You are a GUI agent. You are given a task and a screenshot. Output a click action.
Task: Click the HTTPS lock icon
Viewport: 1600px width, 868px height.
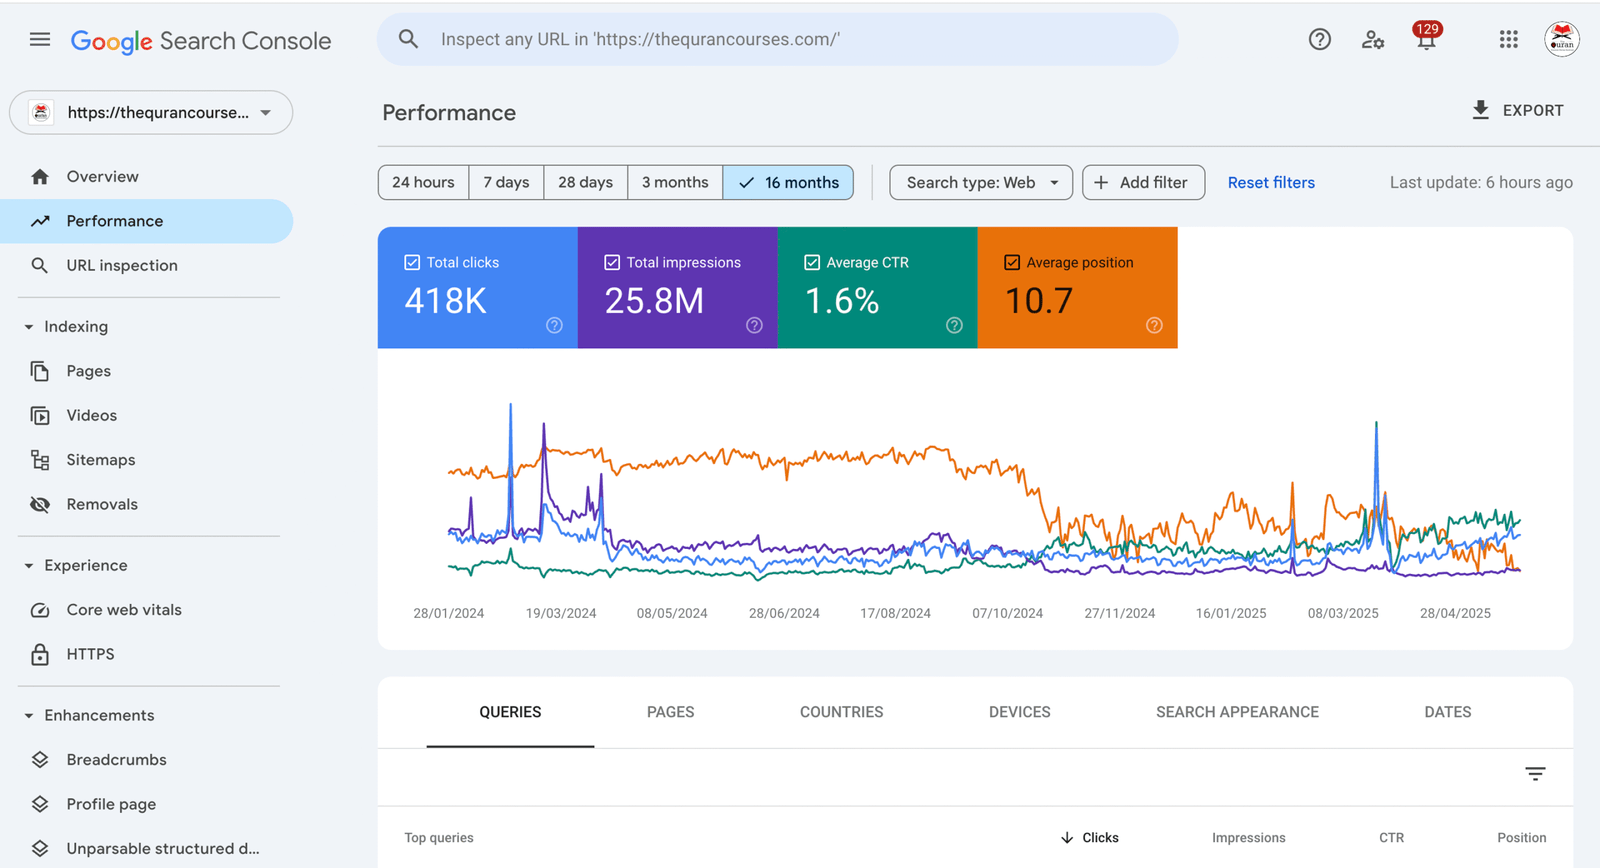40,654
